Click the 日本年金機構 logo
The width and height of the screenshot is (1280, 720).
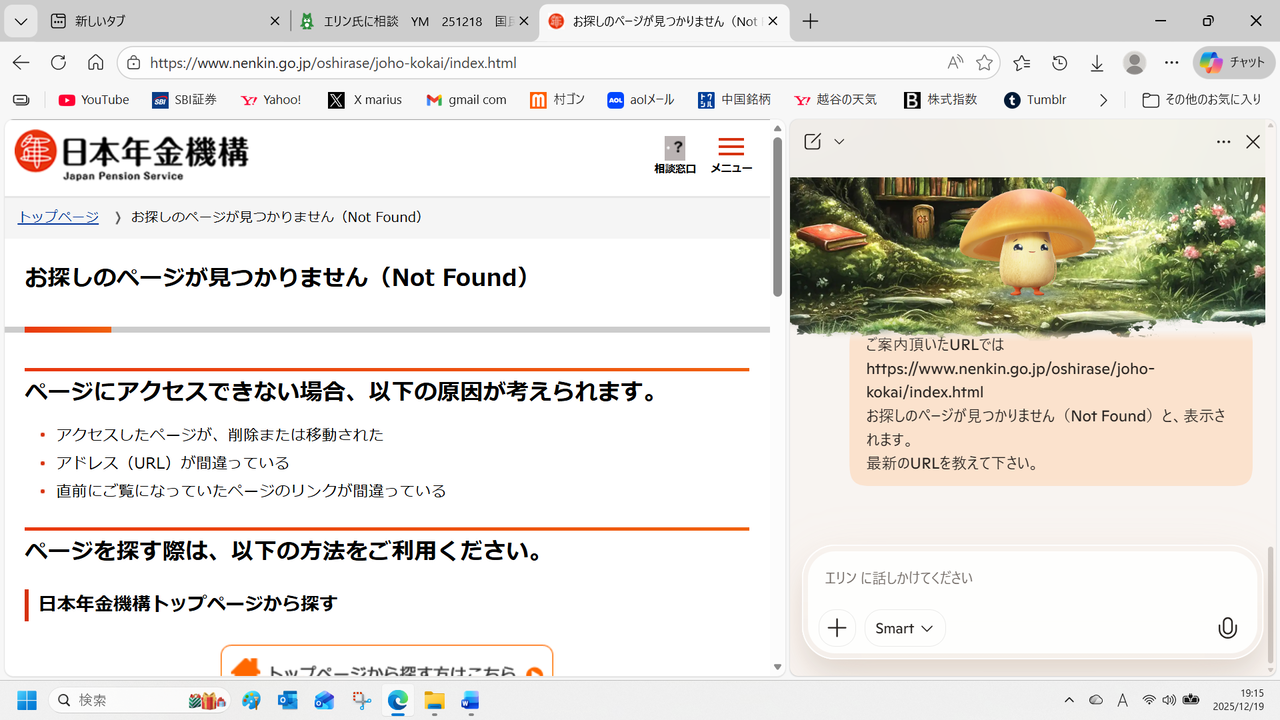(131, 155)
